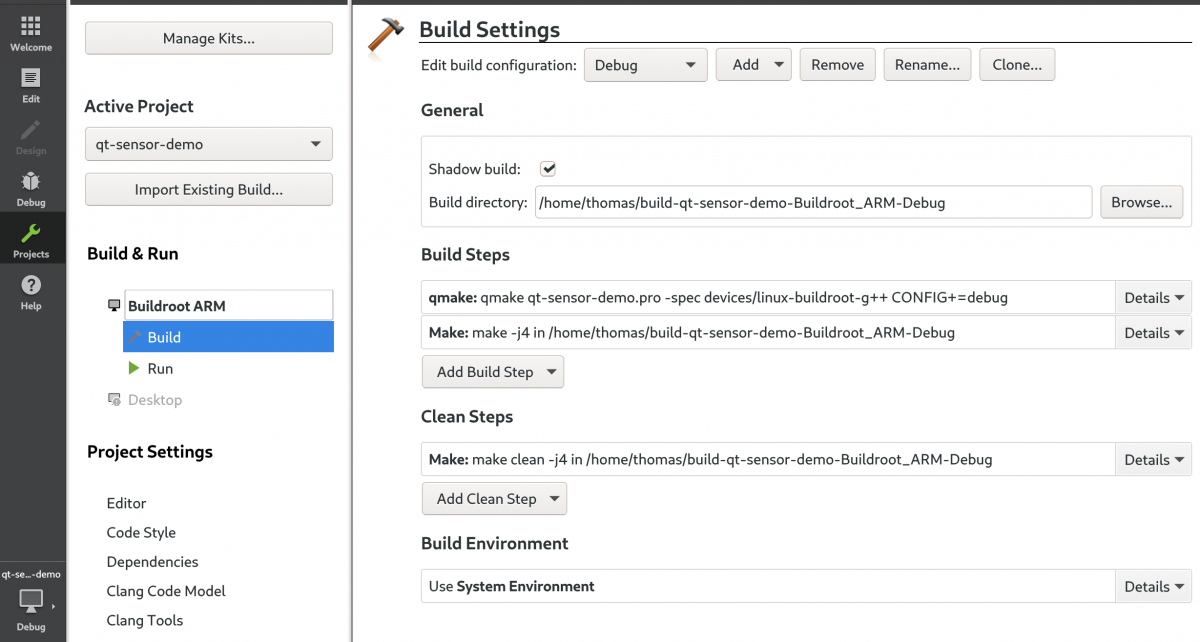Click the Manage Kits... button
This screenshot has width=1200, height=642.
click(x=208, y=38)
